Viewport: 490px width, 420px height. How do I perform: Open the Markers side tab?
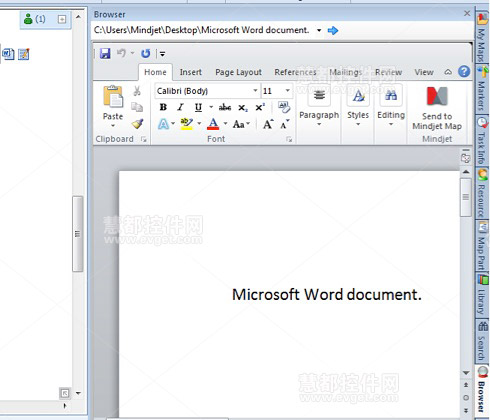coord(482,88)
